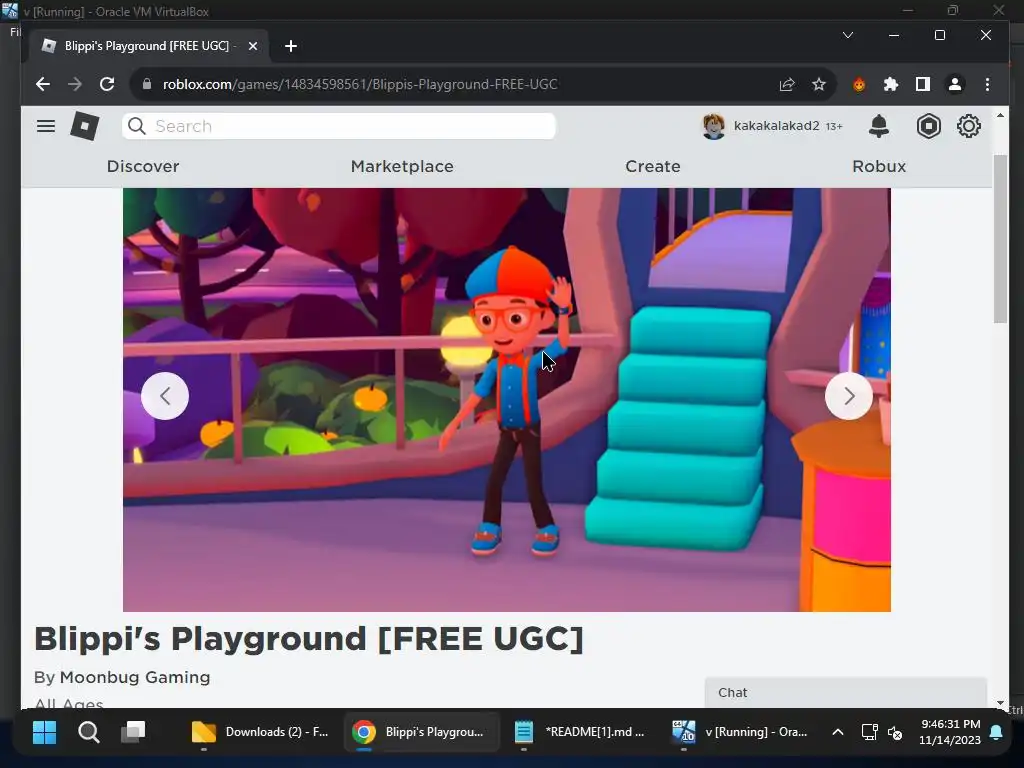Open the Chrome profile icon
The width and height of the screenshot is (1024, 768).
(x=955, y=84)
